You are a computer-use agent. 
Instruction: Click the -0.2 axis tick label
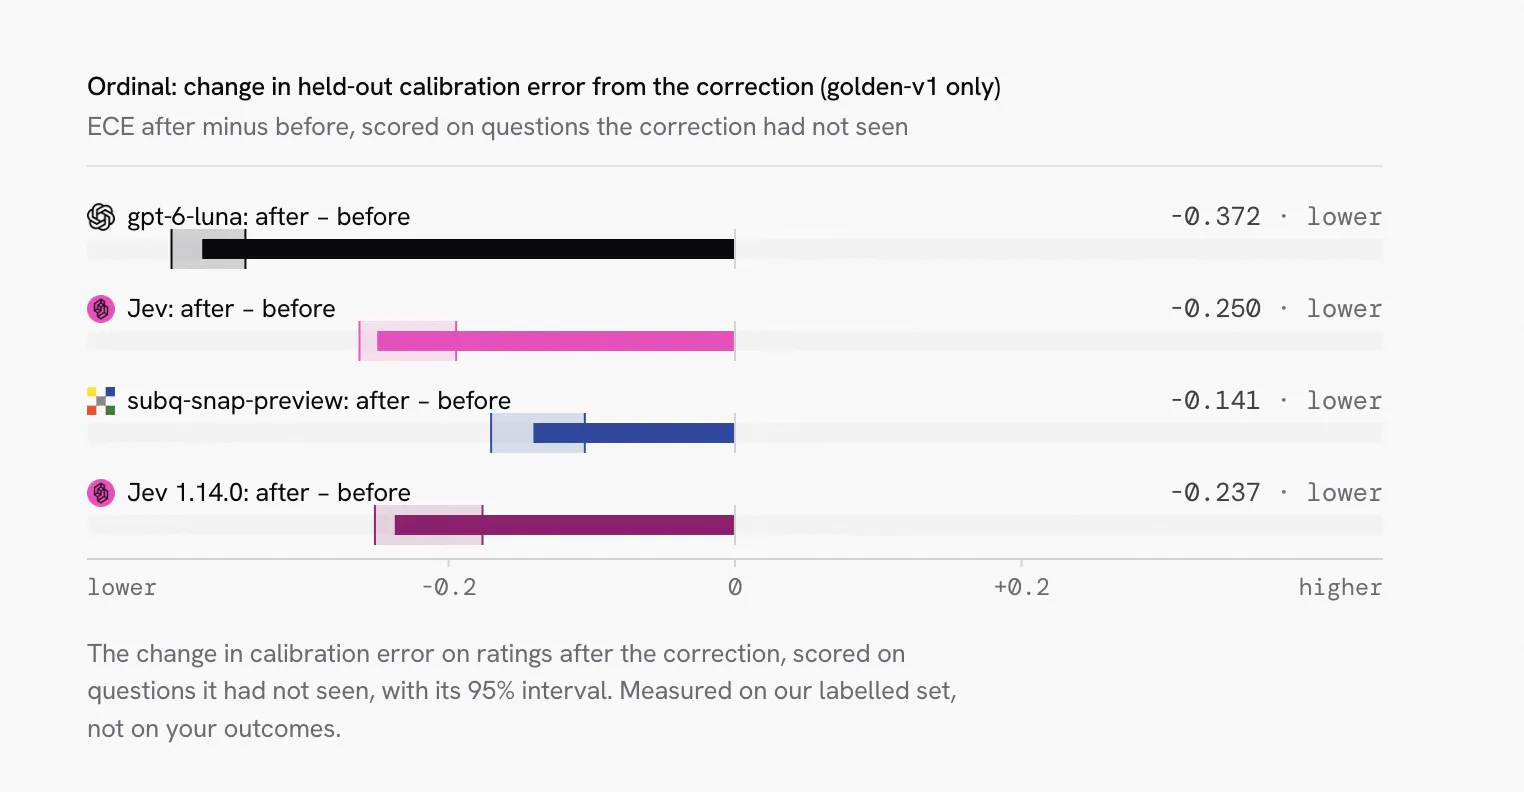coord(449,587)
